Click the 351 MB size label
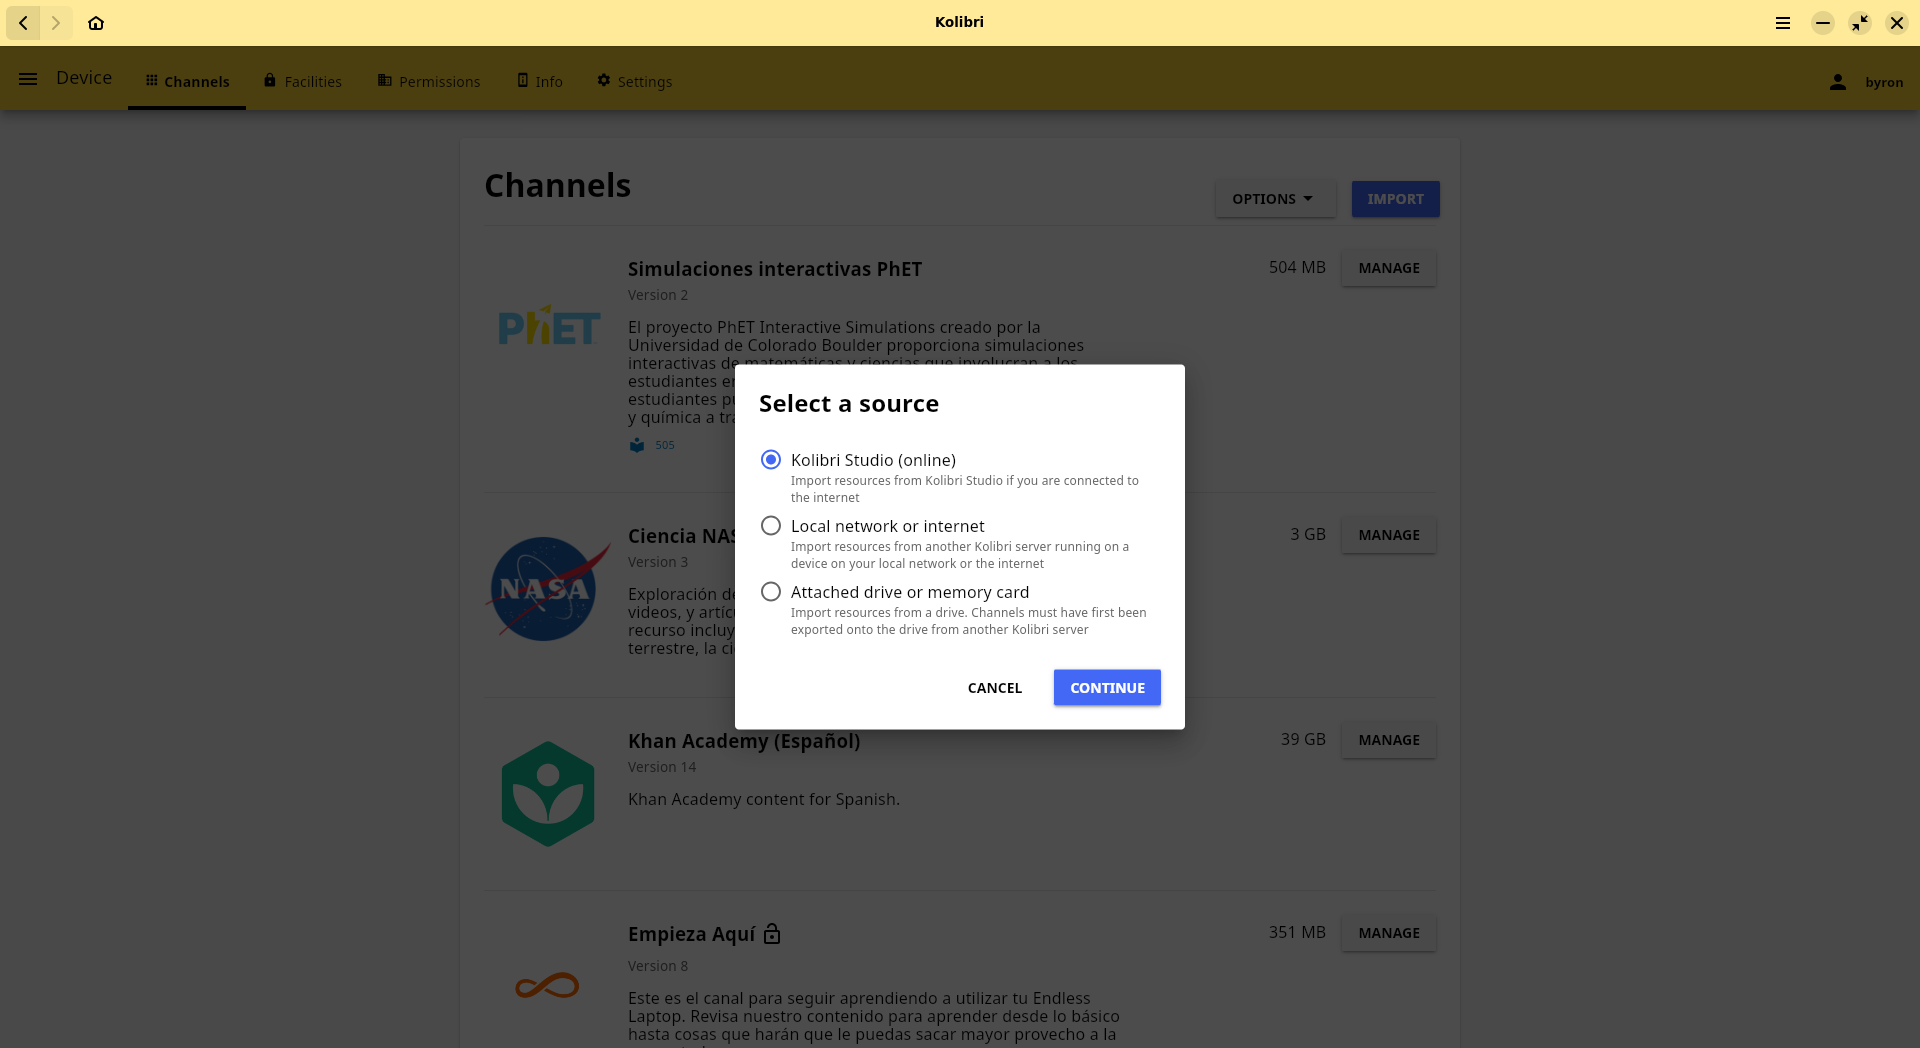Image resolution: width=1920 pixels, height=1048 pixels. coord(1297,933)
